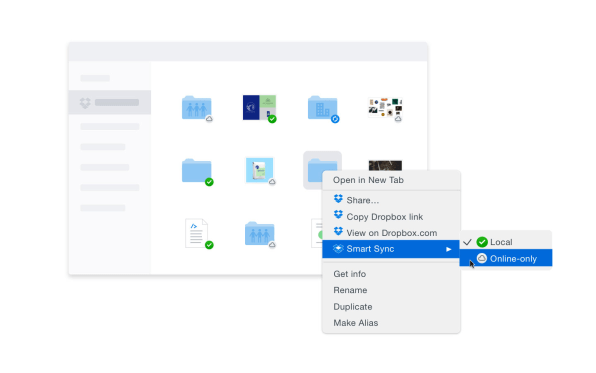Click the code document file icon

pos(197,233)
